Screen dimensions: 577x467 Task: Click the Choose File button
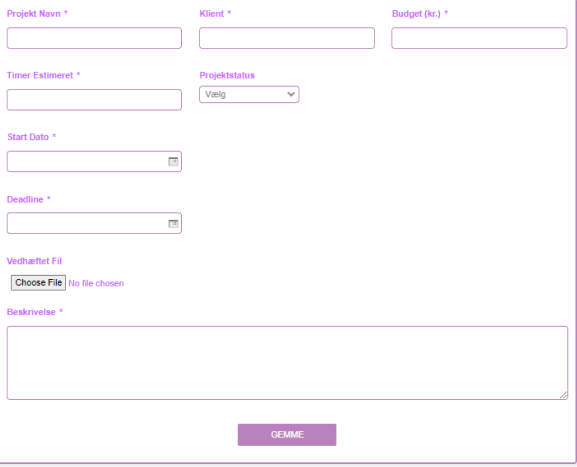click(x=38, y=283)
